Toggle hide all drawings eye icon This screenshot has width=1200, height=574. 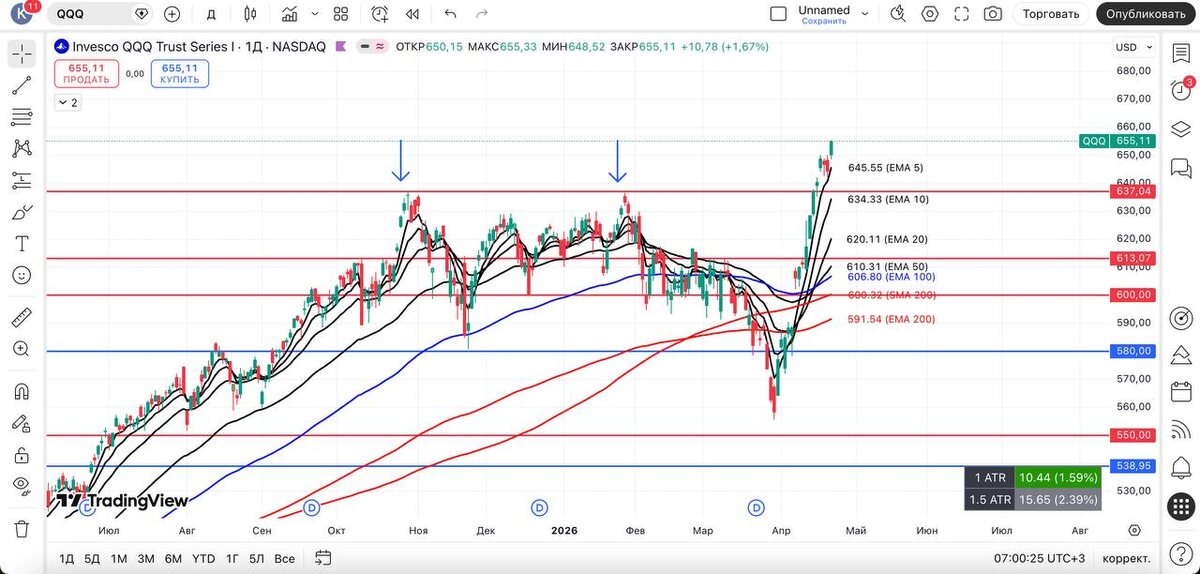[x=21, y=485]
